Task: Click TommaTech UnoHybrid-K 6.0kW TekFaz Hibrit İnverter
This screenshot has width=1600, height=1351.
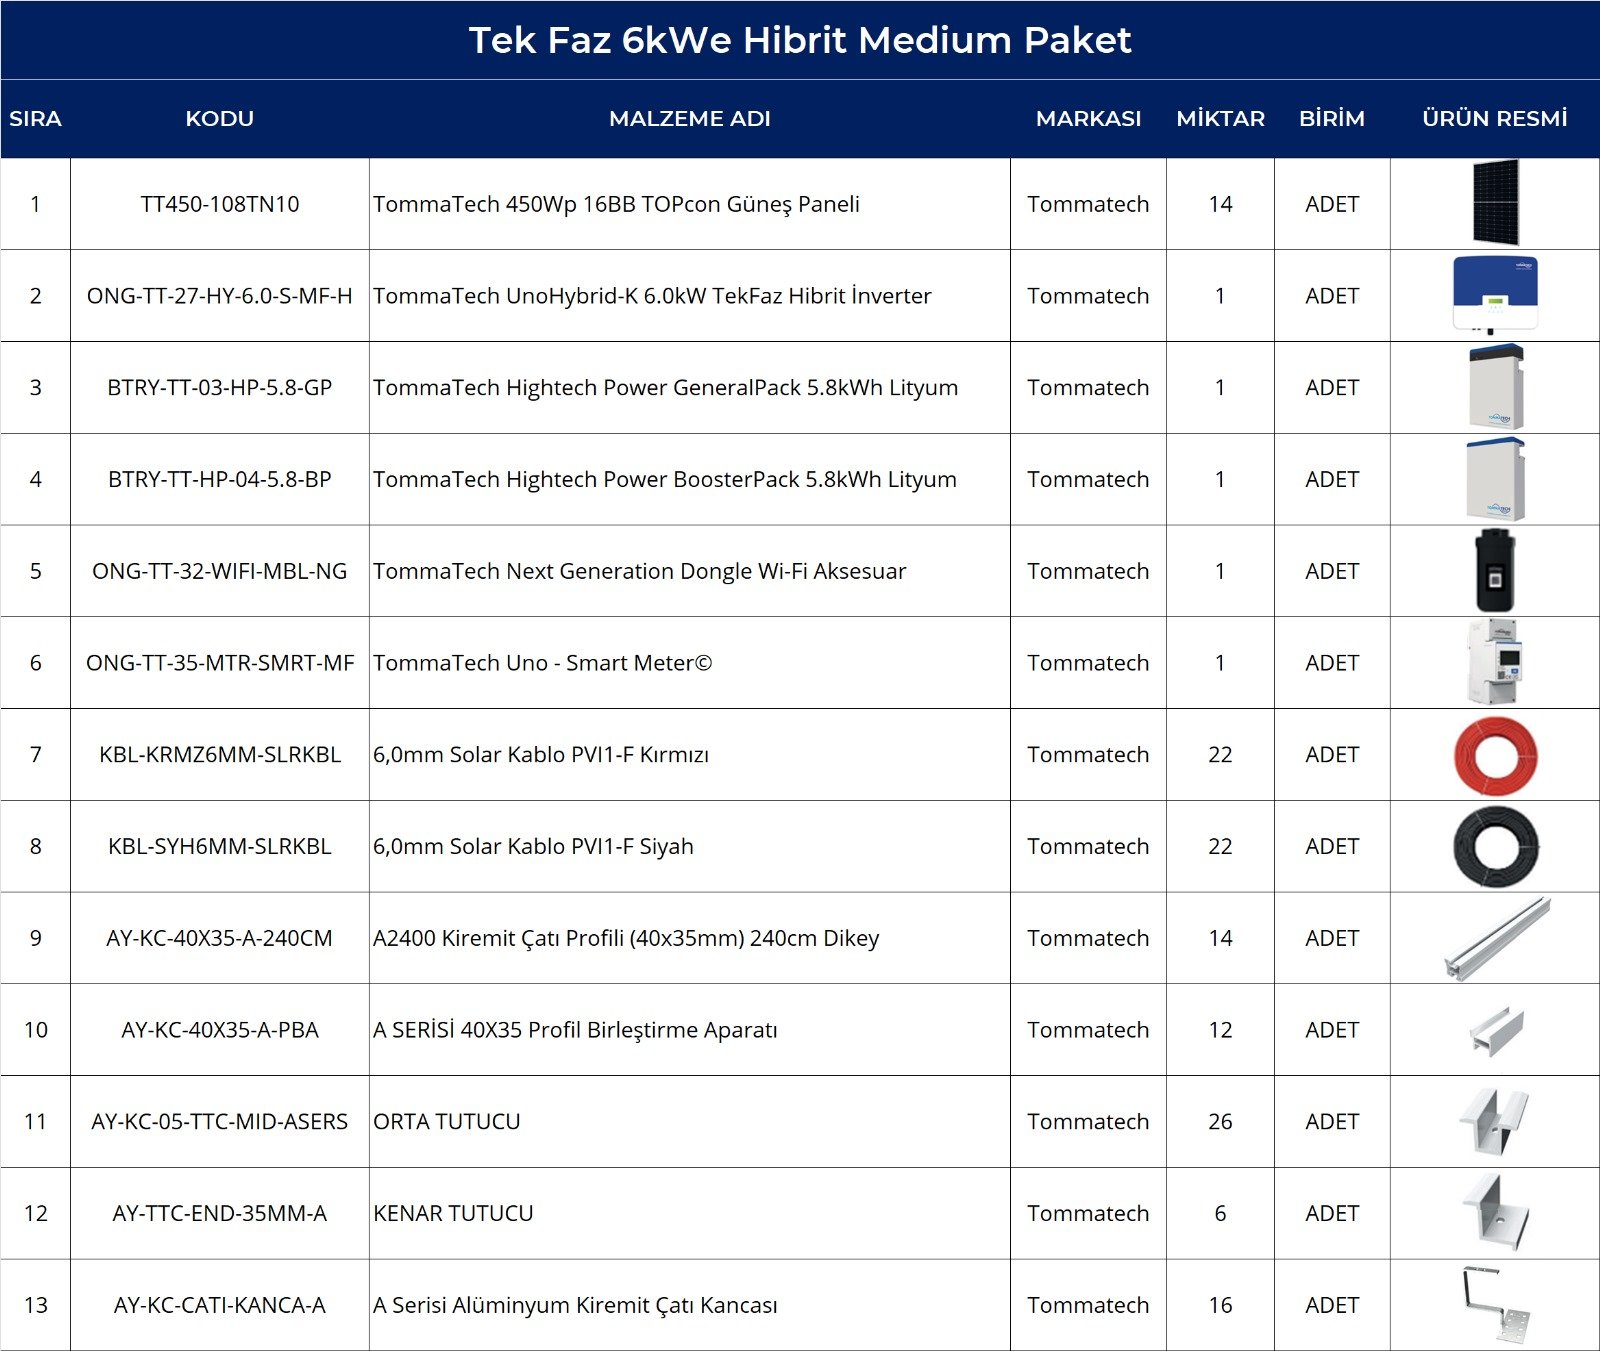Action: [x=652, y=296]
